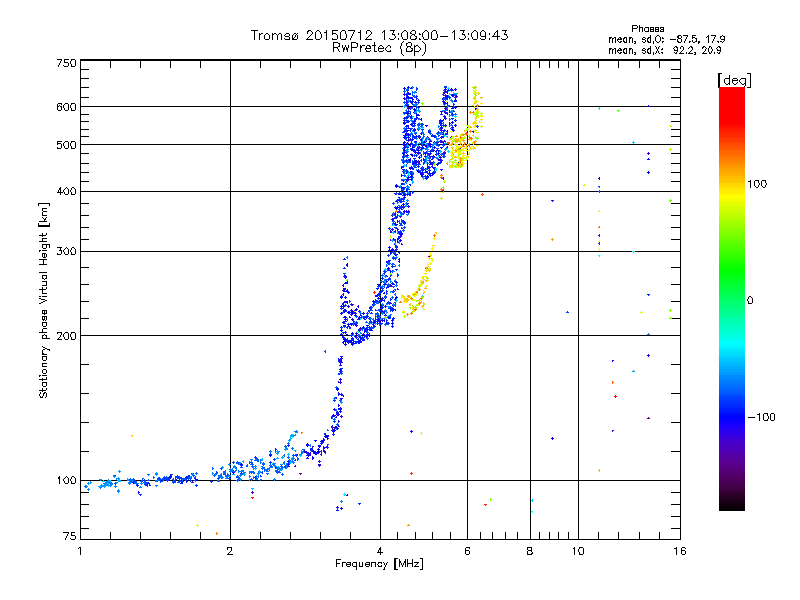Select the 'mean, sd,O: -87.5, 17.9' line
Screen dimensions: 800x600
[x=666, y=39]
